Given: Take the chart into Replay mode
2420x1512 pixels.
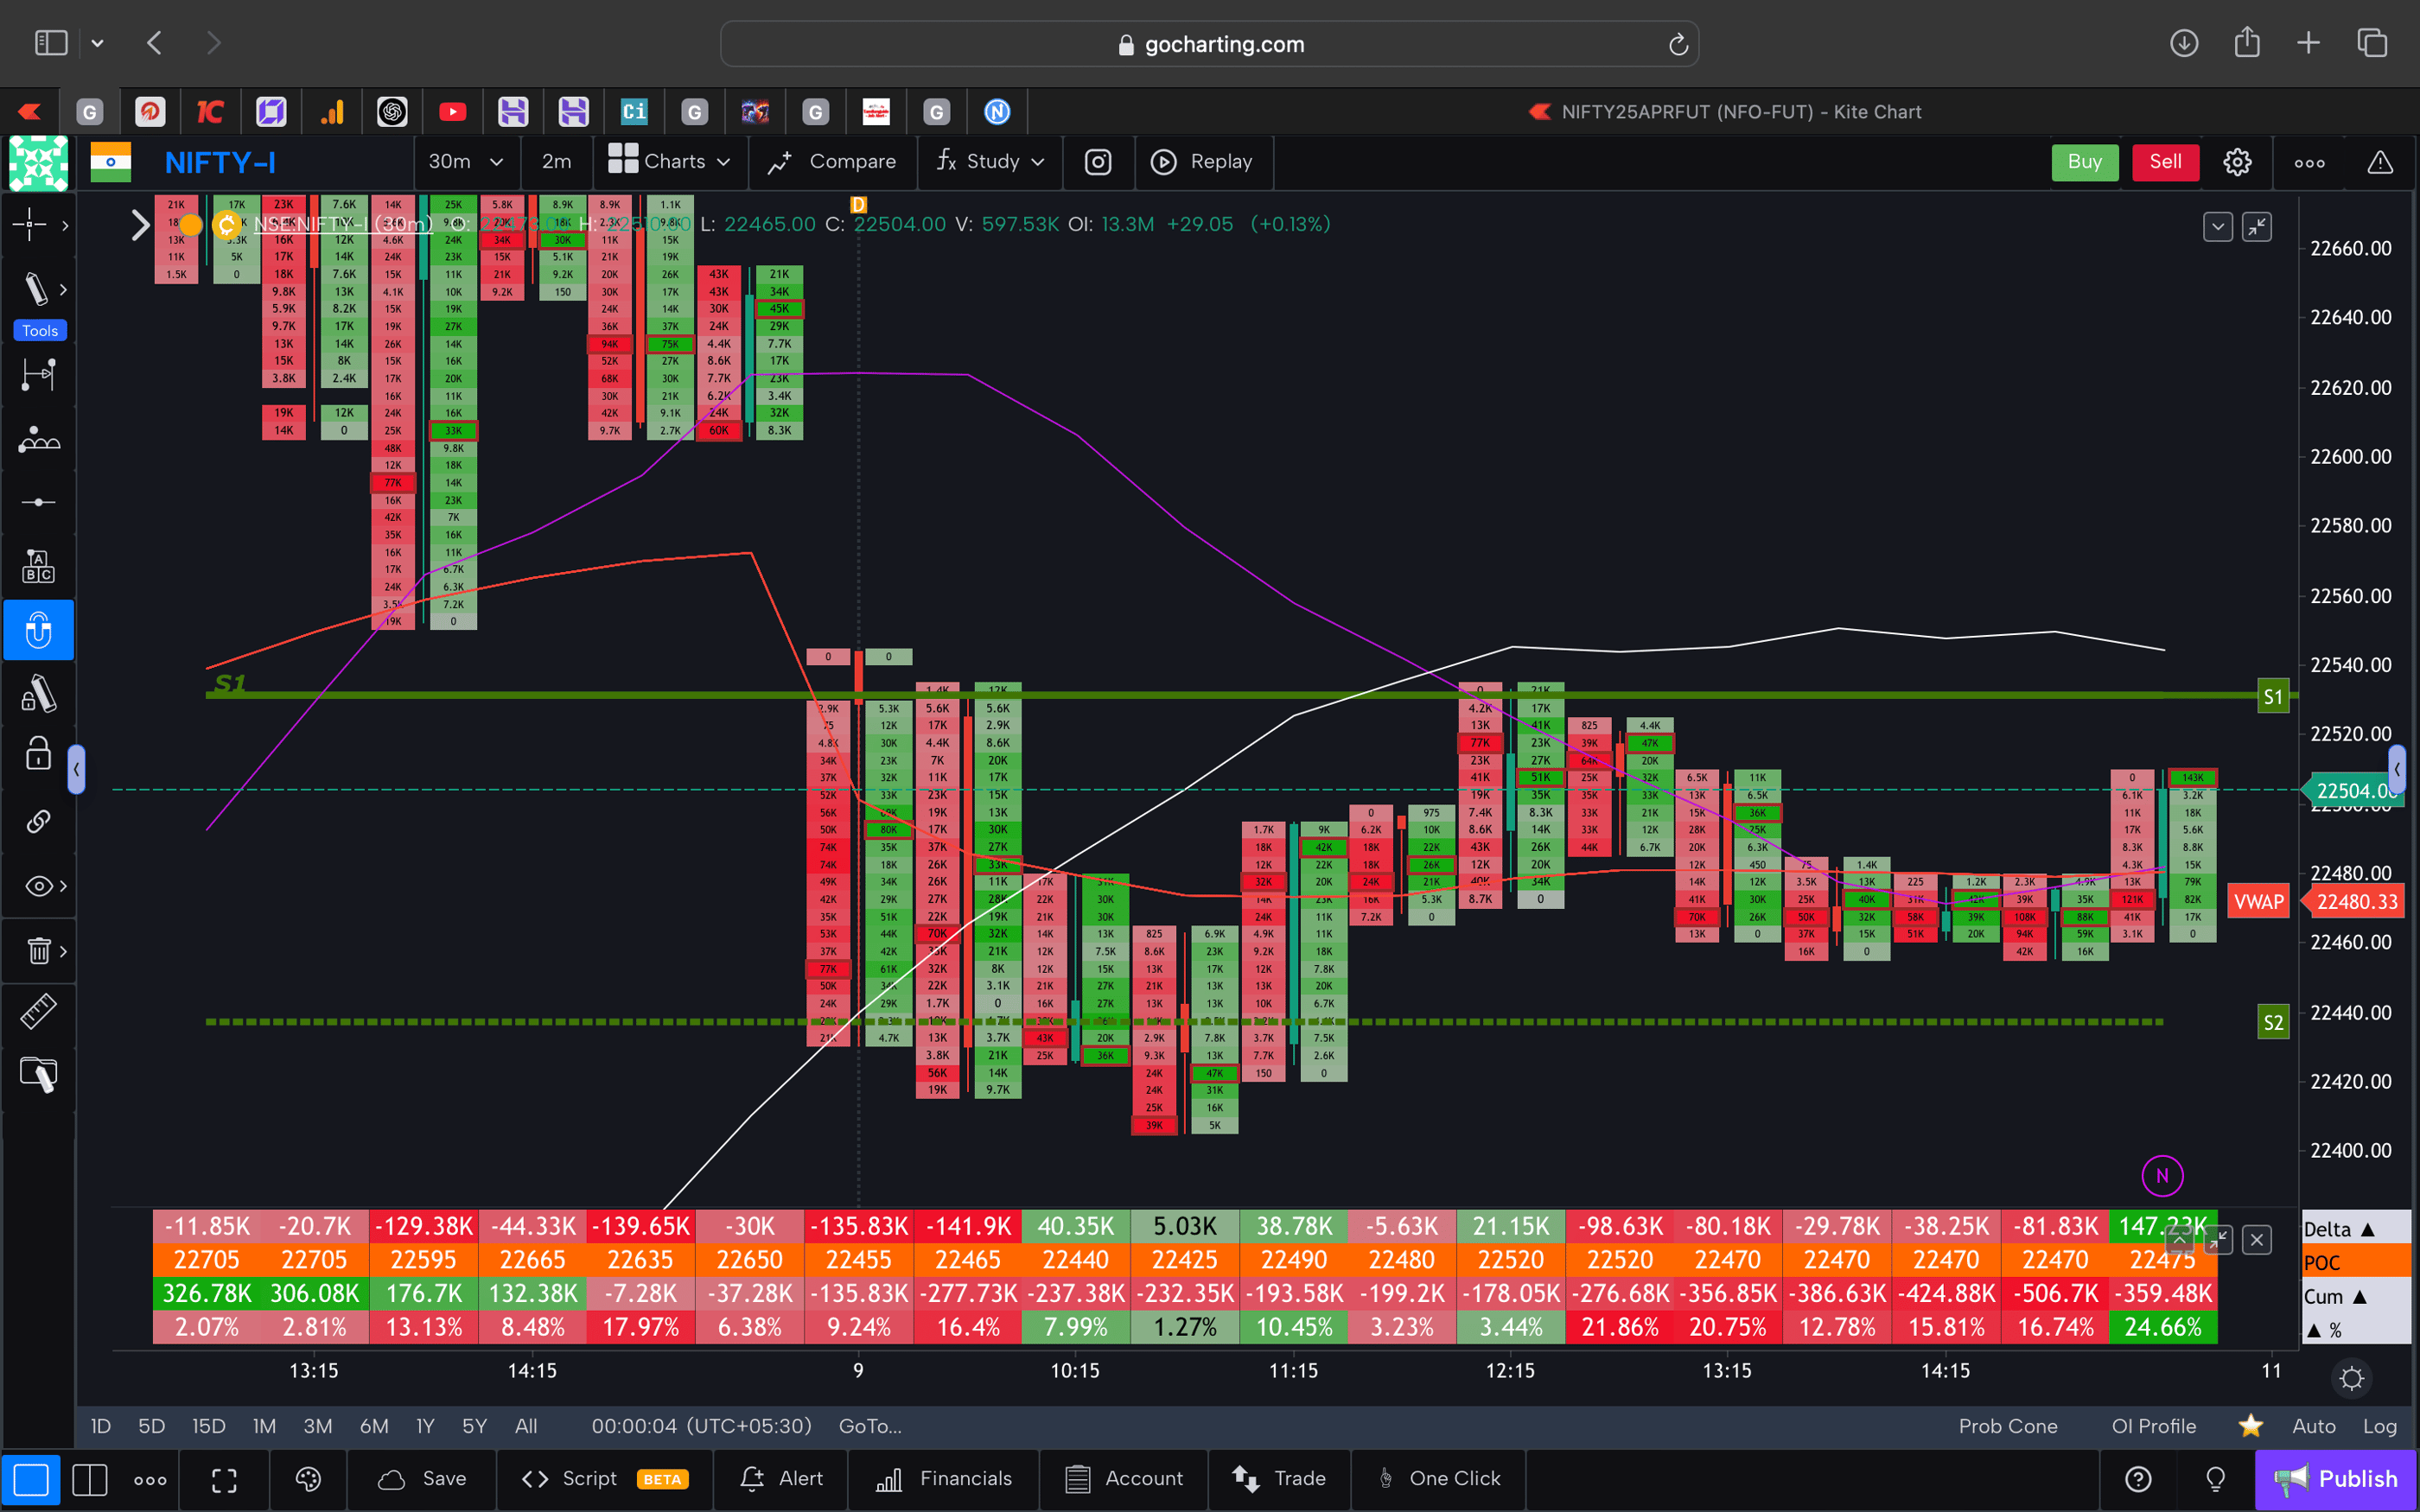Looking at the screenshot, I should [1203, 161].
